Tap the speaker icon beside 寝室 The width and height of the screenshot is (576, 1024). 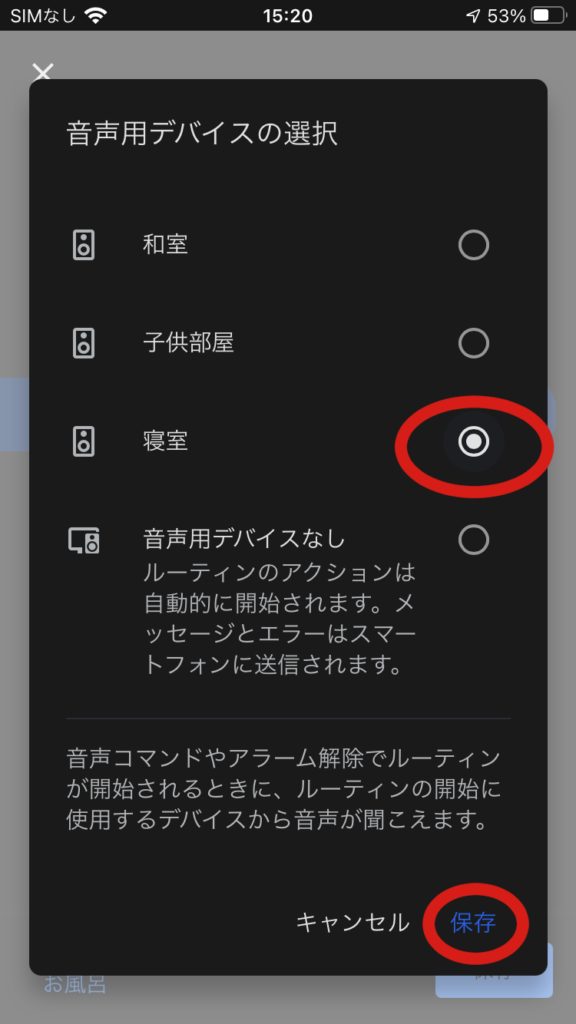coord(84,441)
